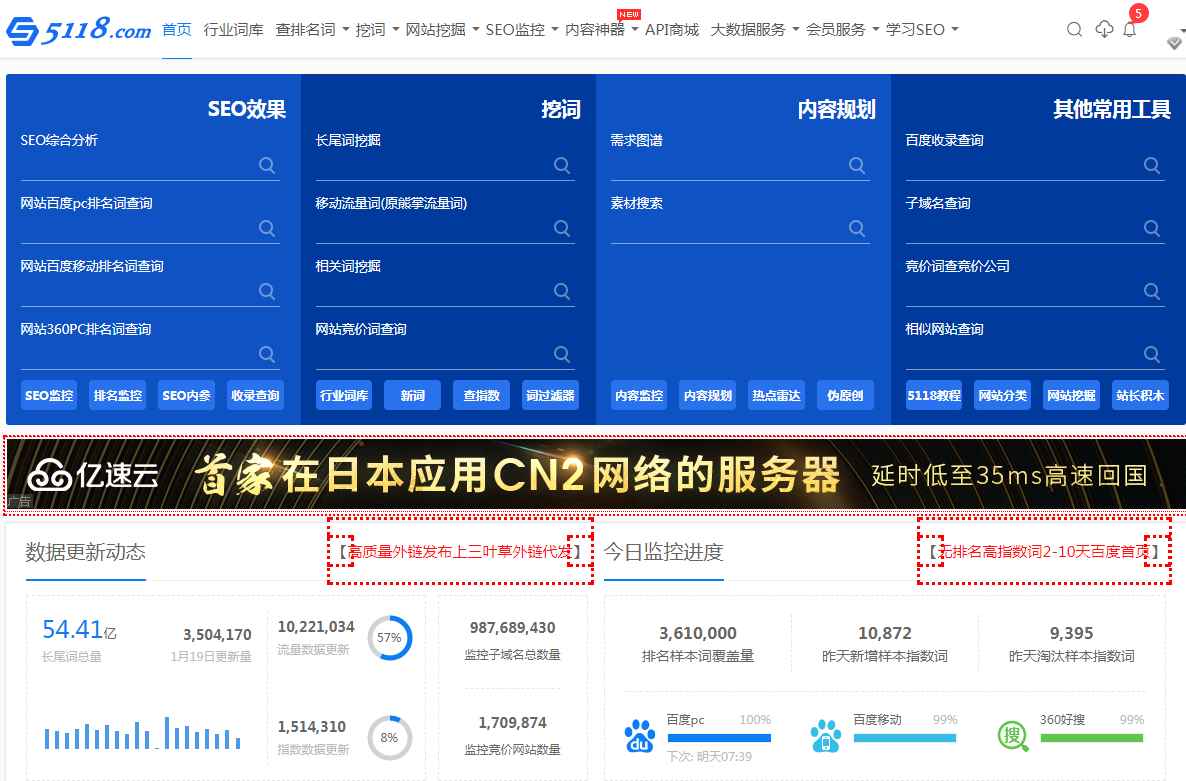1186x781 pixels.
Task: Select the 首页 navigation tab
Action: point(177,30)
